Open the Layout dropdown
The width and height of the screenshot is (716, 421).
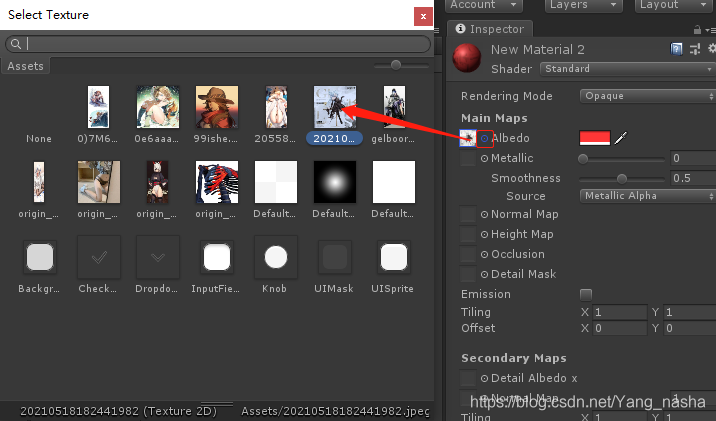click(674, 5)
